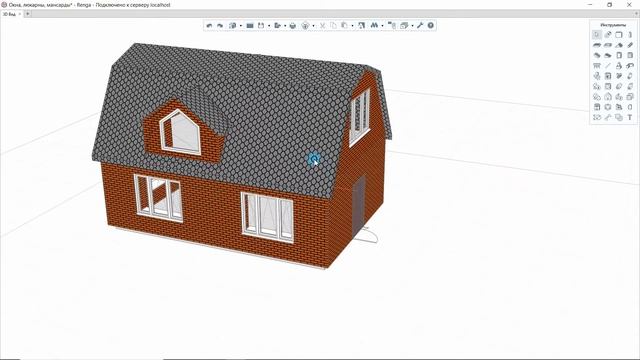Click the printer icon
This screenshot has height=360, width=640.
pyautogui.click(x=293, y=26)
